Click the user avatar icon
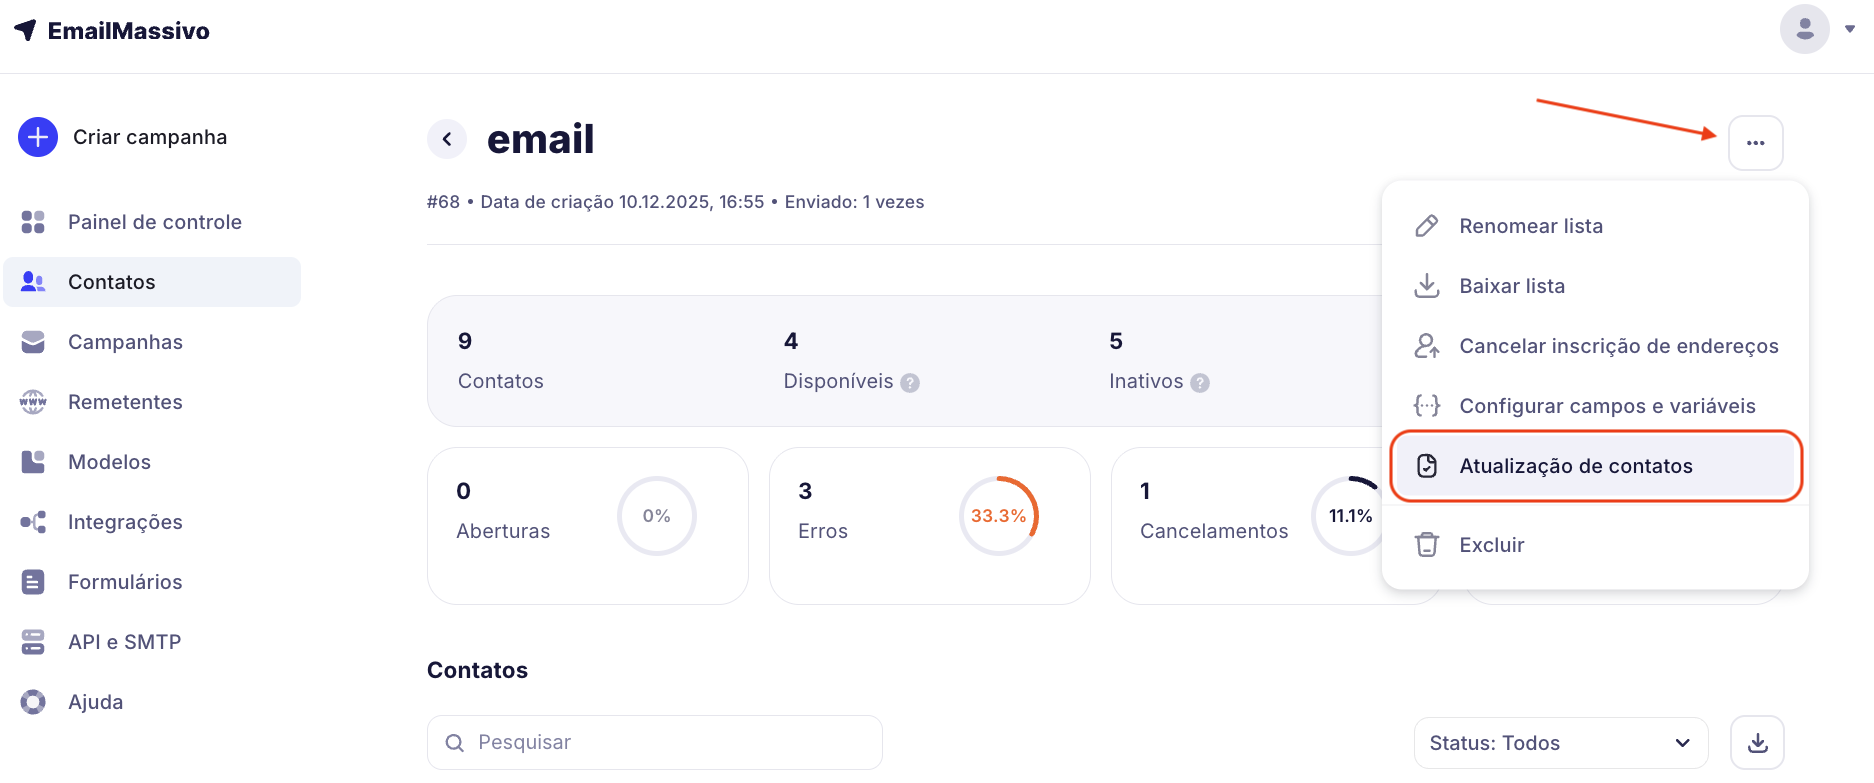Viewport: 1874px width, 783px height. 1804,29
